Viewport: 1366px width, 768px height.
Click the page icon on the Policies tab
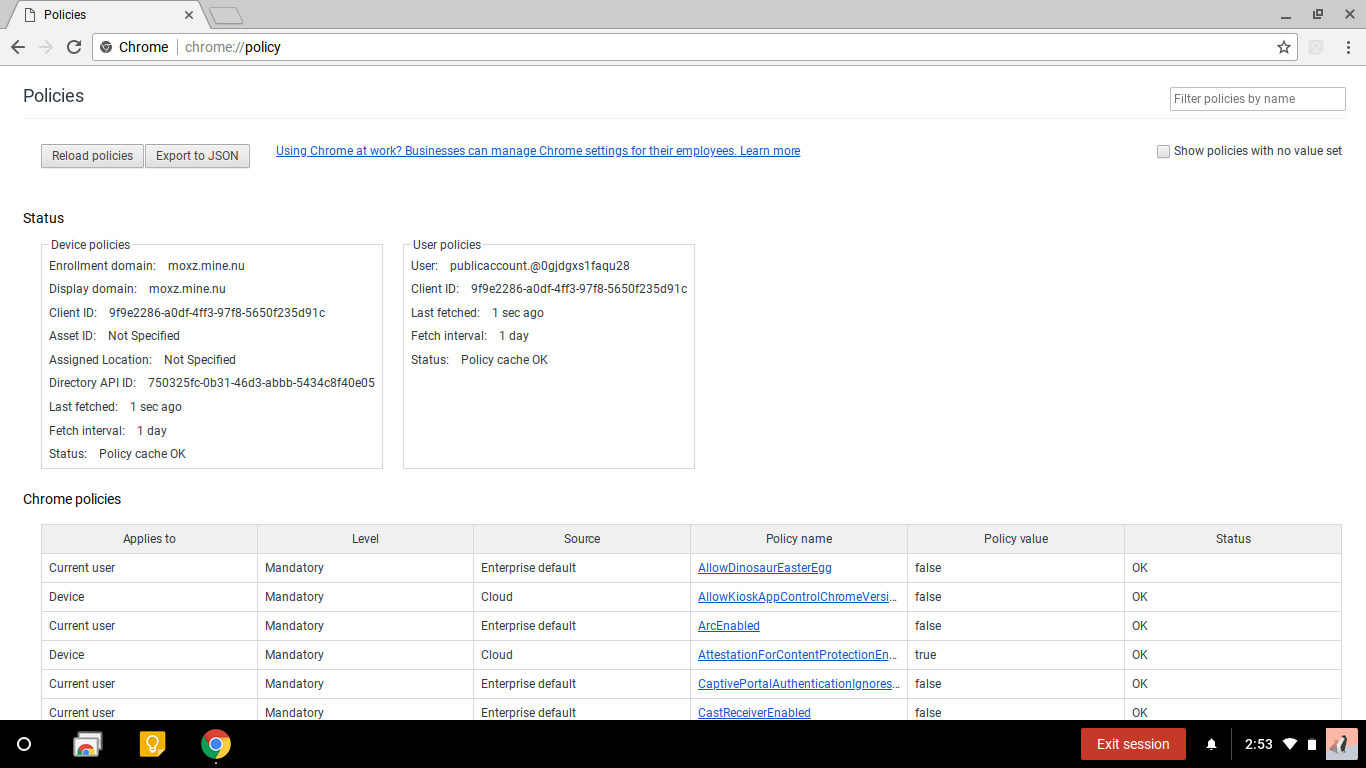tap(30, 15)
